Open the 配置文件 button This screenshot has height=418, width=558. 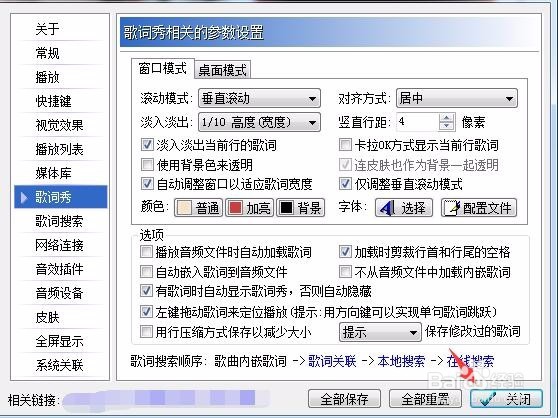coord(479,207)
